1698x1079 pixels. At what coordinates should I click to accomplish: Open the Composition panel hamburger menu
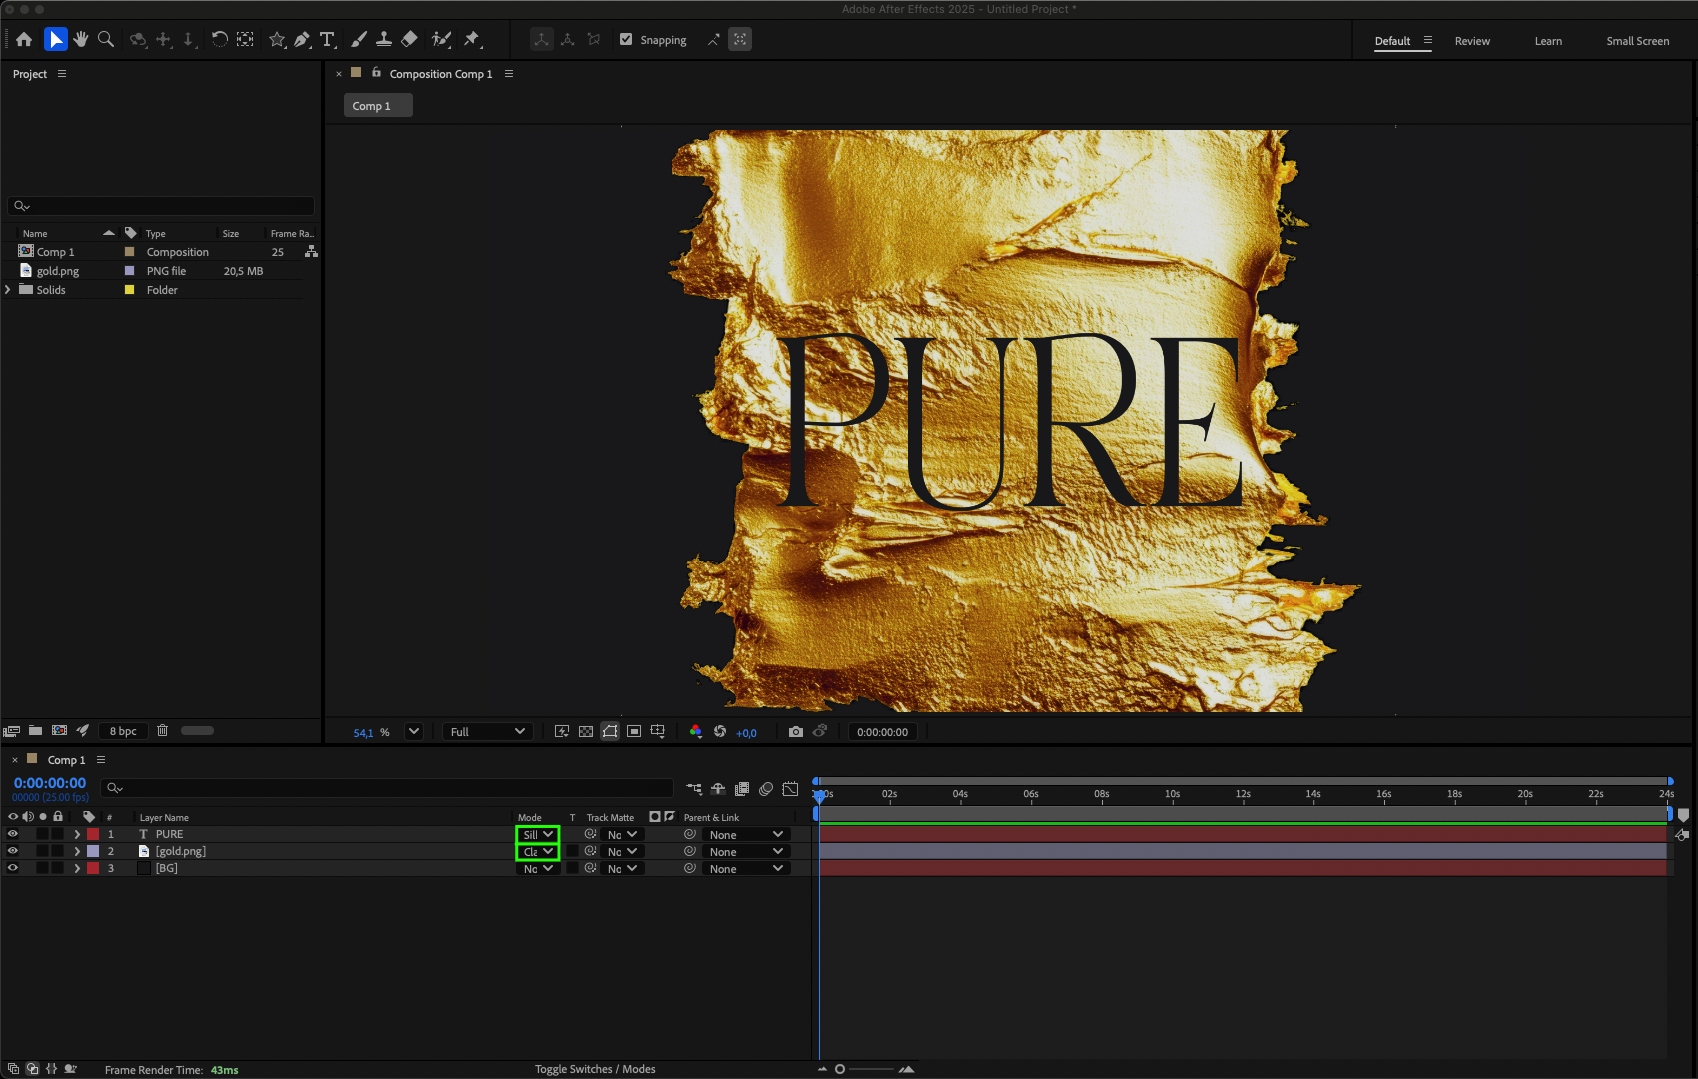click(509, 74)
